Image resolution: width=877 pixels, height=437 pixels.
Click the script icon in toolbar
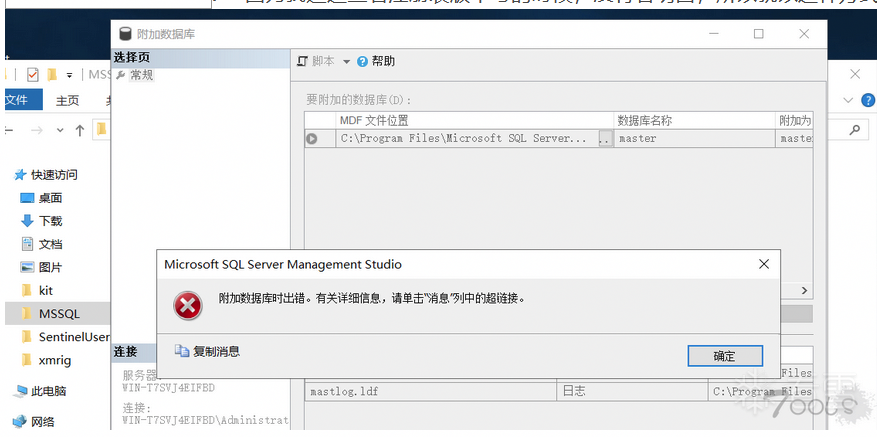(x=303, y=61)
